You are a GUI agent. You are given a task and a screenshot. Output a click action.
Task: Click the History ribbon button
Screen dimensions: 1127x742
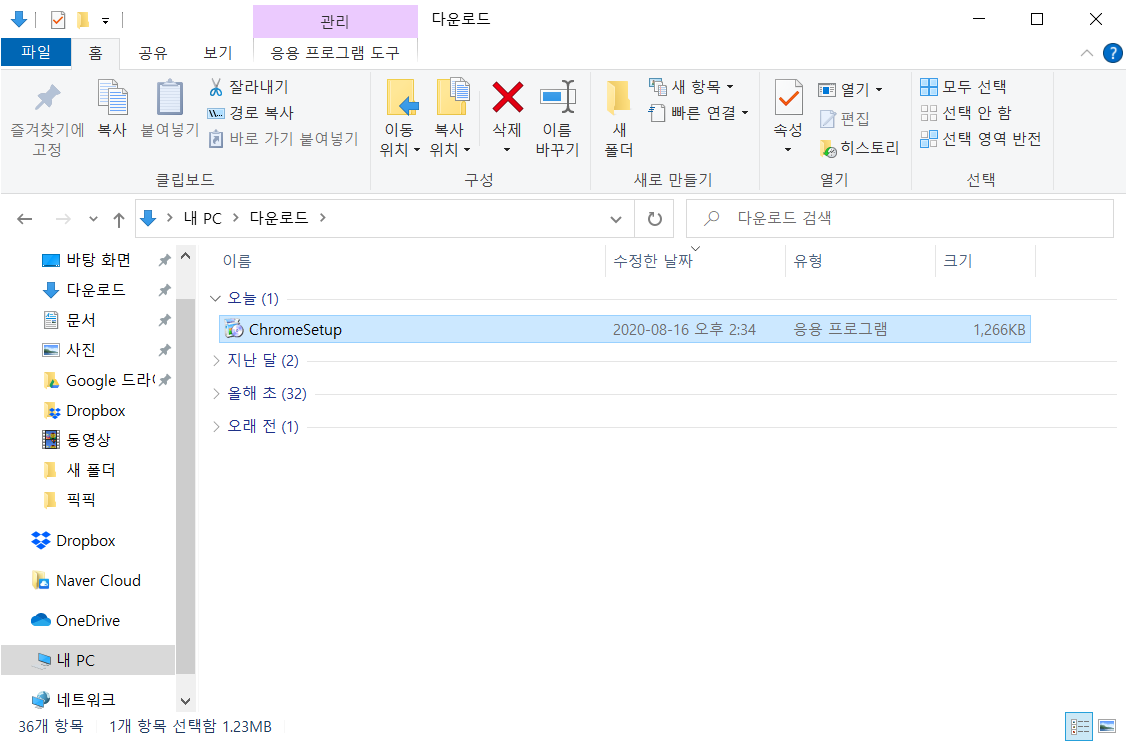click(x=860, y=148)
